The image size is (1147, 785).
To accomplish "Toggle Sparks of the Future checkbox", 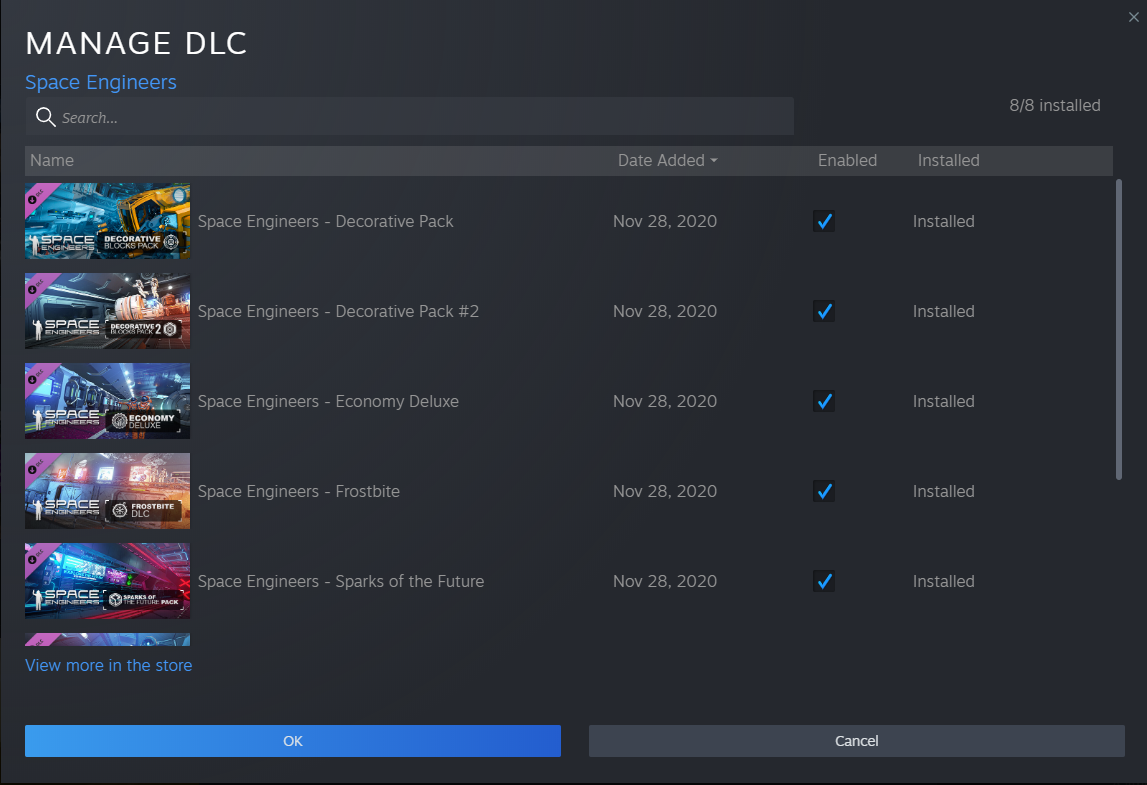I will [824, 581].
